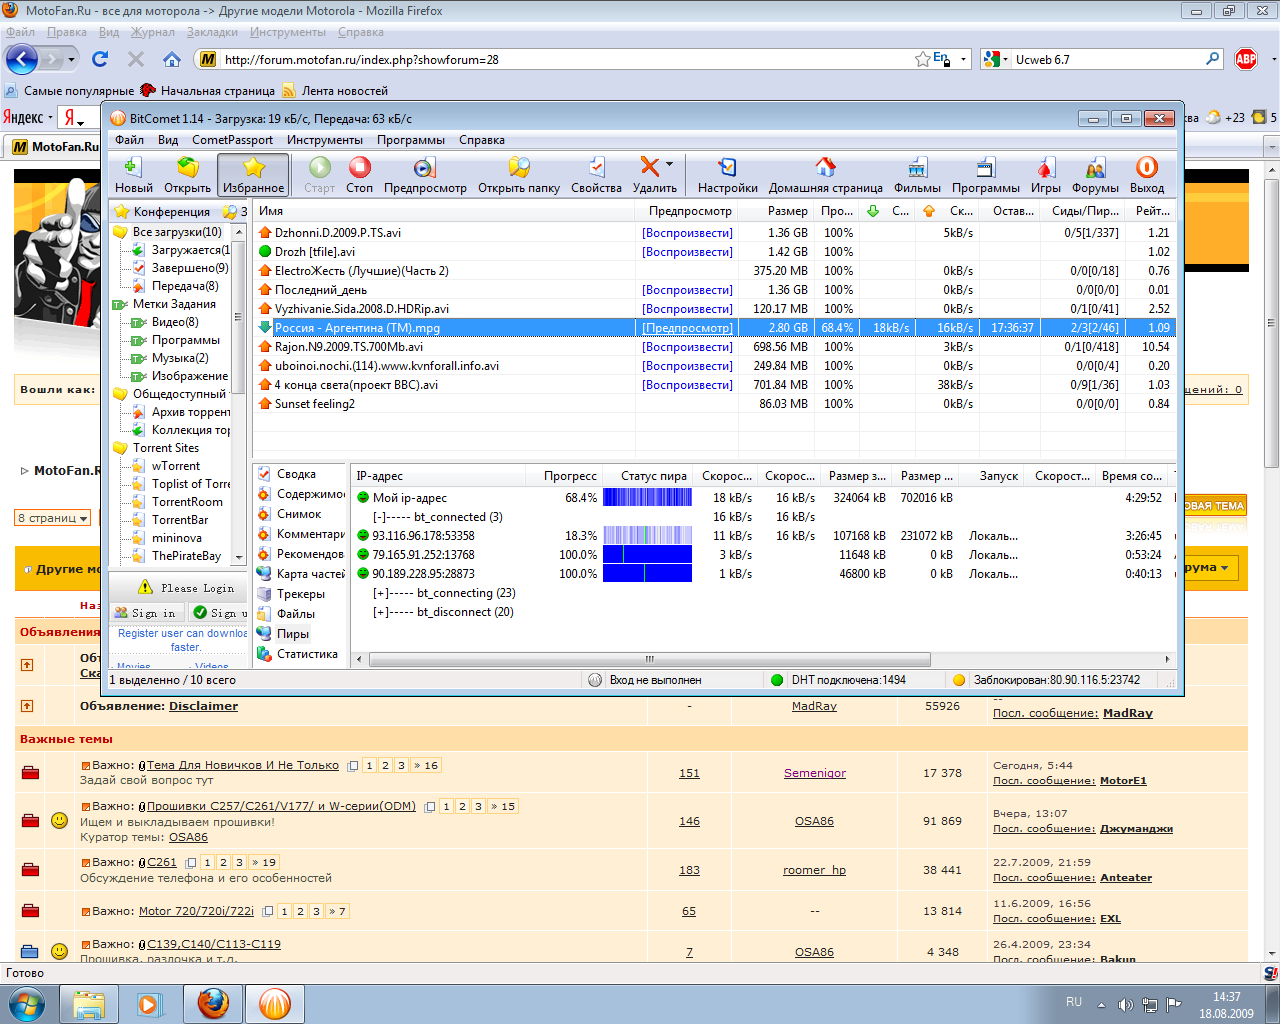Select Torrent Sites tree node
1280x1024 pixels.
(x=166, y=448)
